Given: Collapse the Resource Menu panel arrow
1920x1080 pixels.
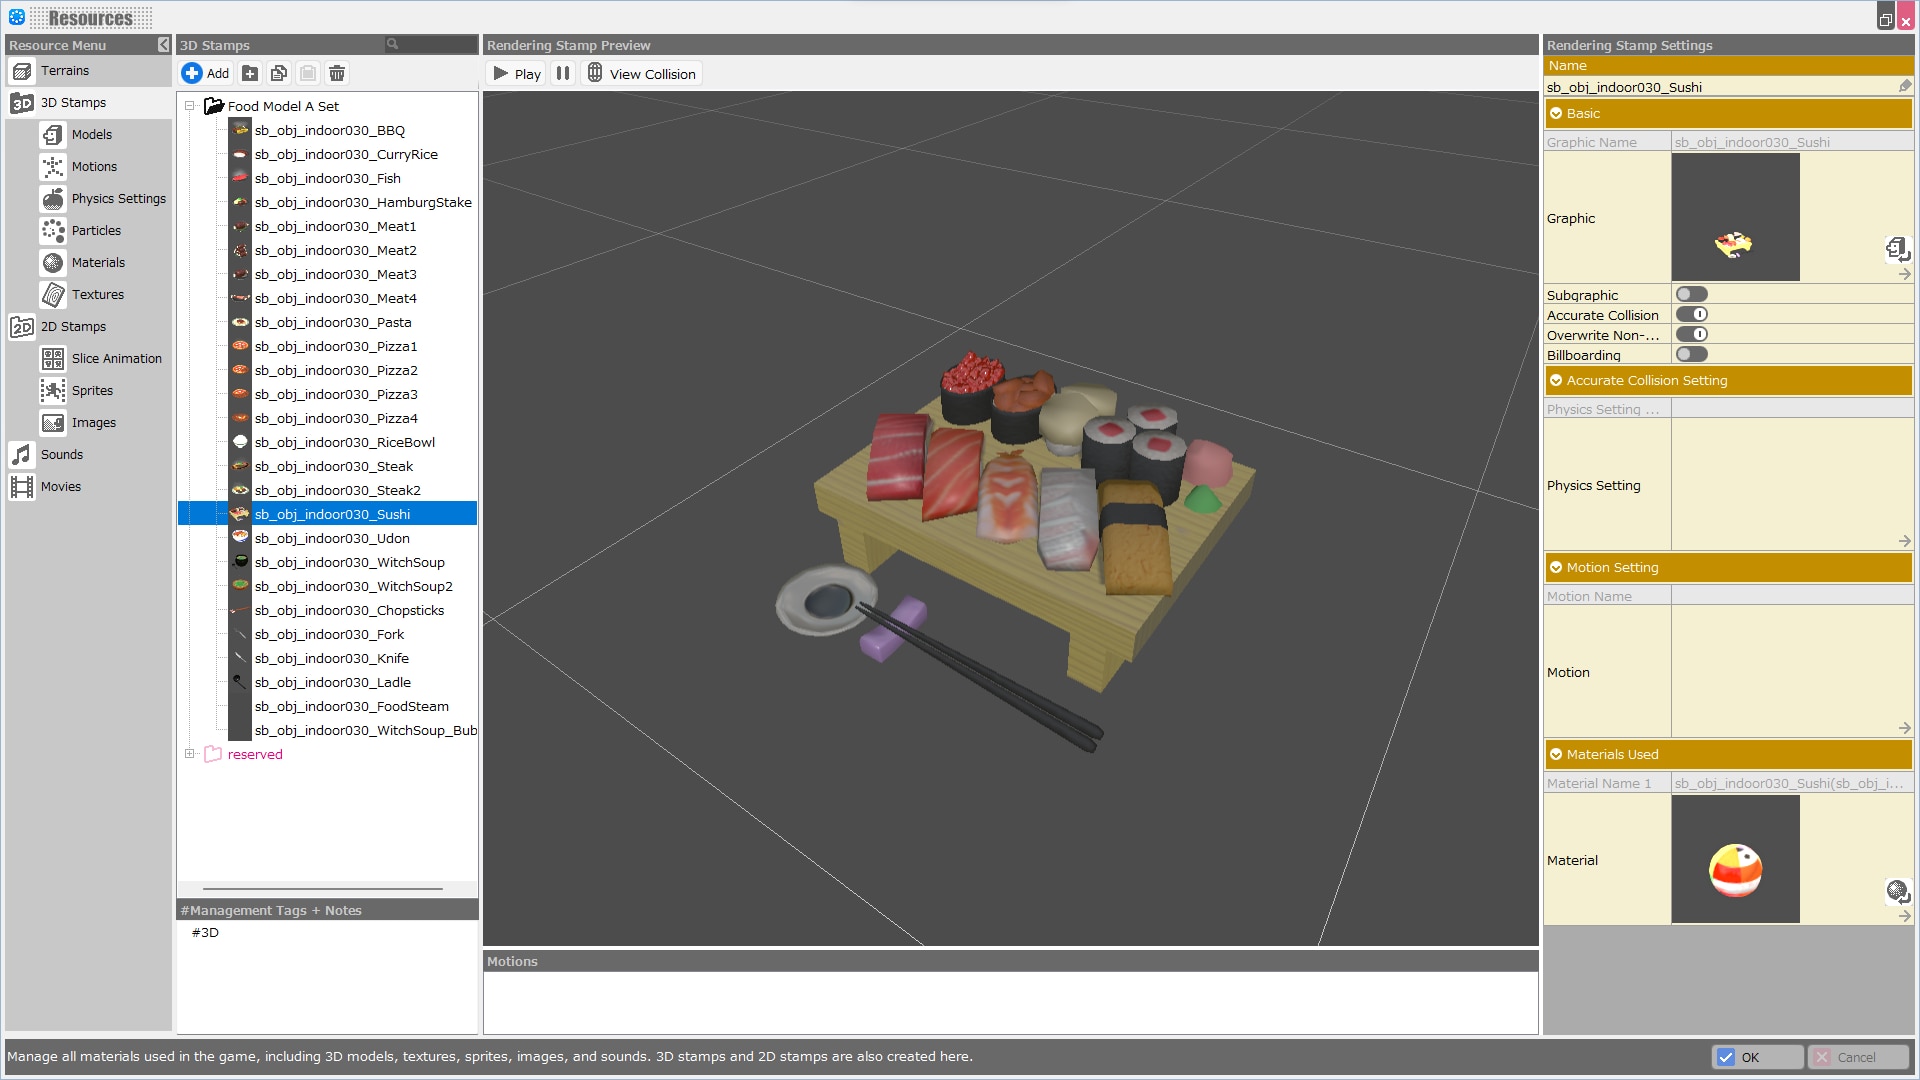Looking at the screenshot, I should click(163, 45).
